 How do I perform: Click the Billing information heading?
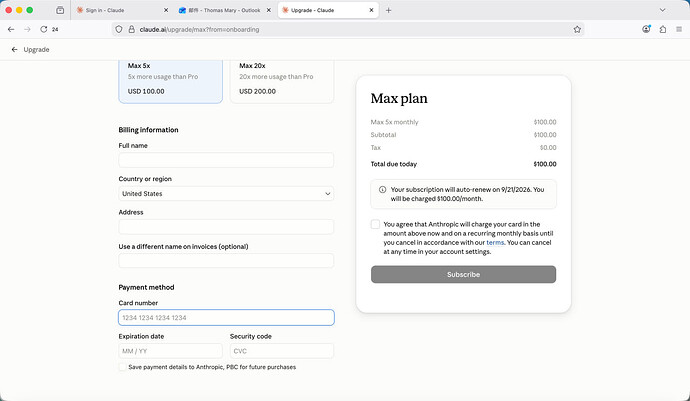tap(148, 130)
